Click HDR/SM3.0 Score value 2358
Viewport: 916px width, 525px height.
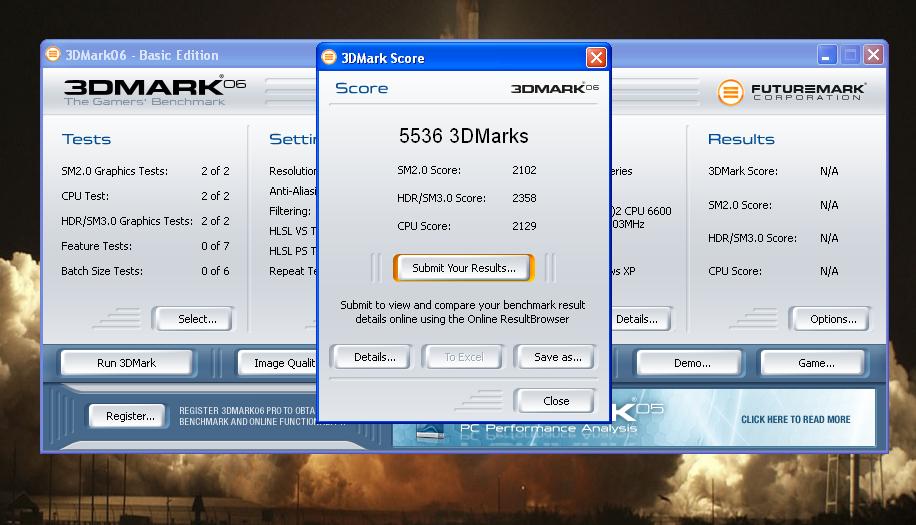(524, 198)
